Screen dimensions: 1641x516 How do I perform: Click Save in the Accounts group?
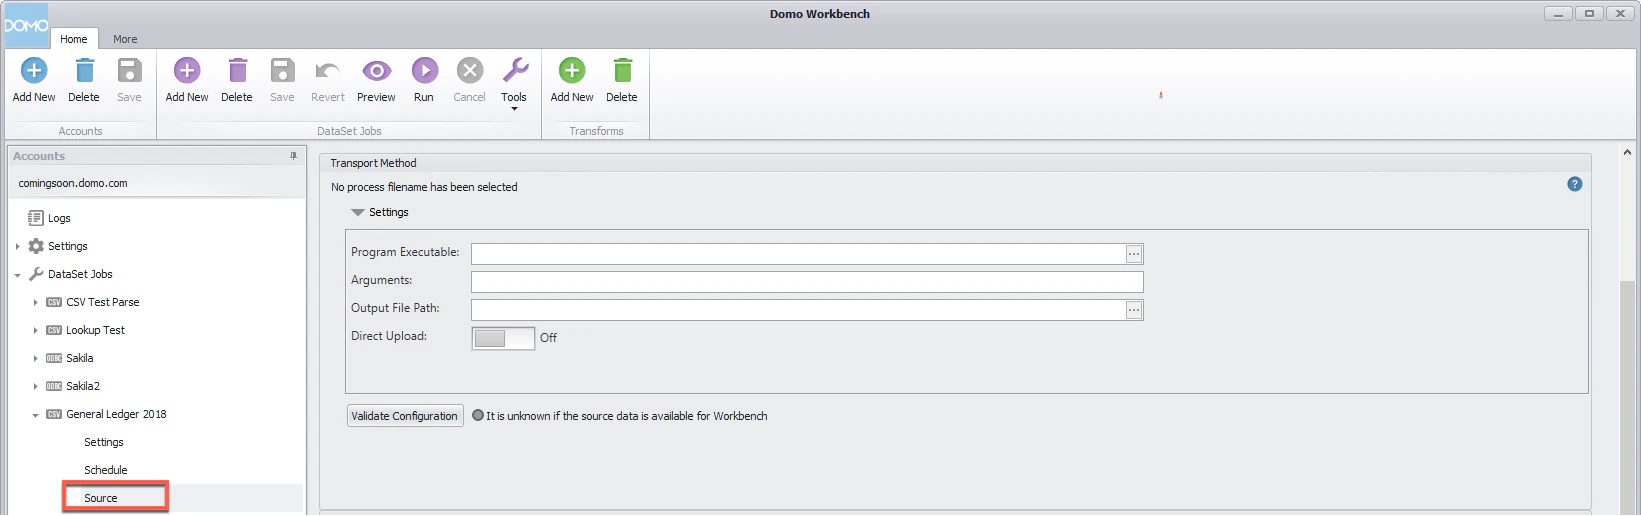(x=129, y=80)
